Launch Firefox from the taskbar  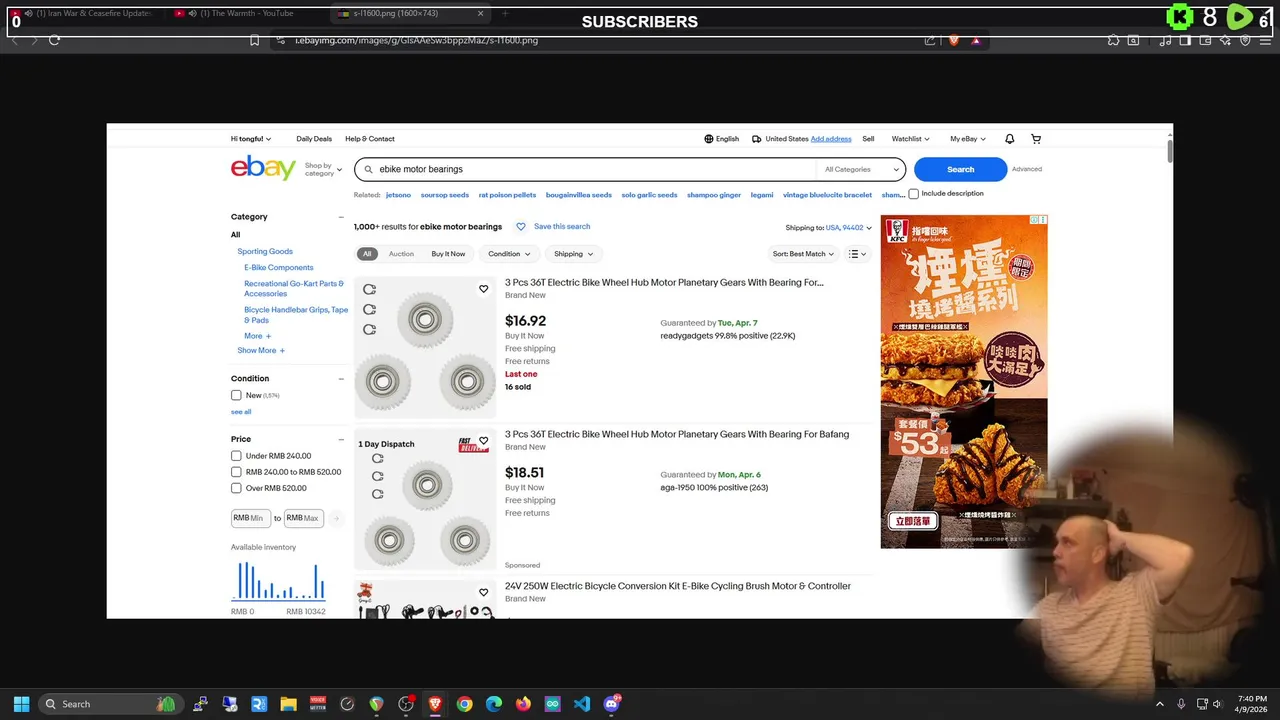point(523,704)
